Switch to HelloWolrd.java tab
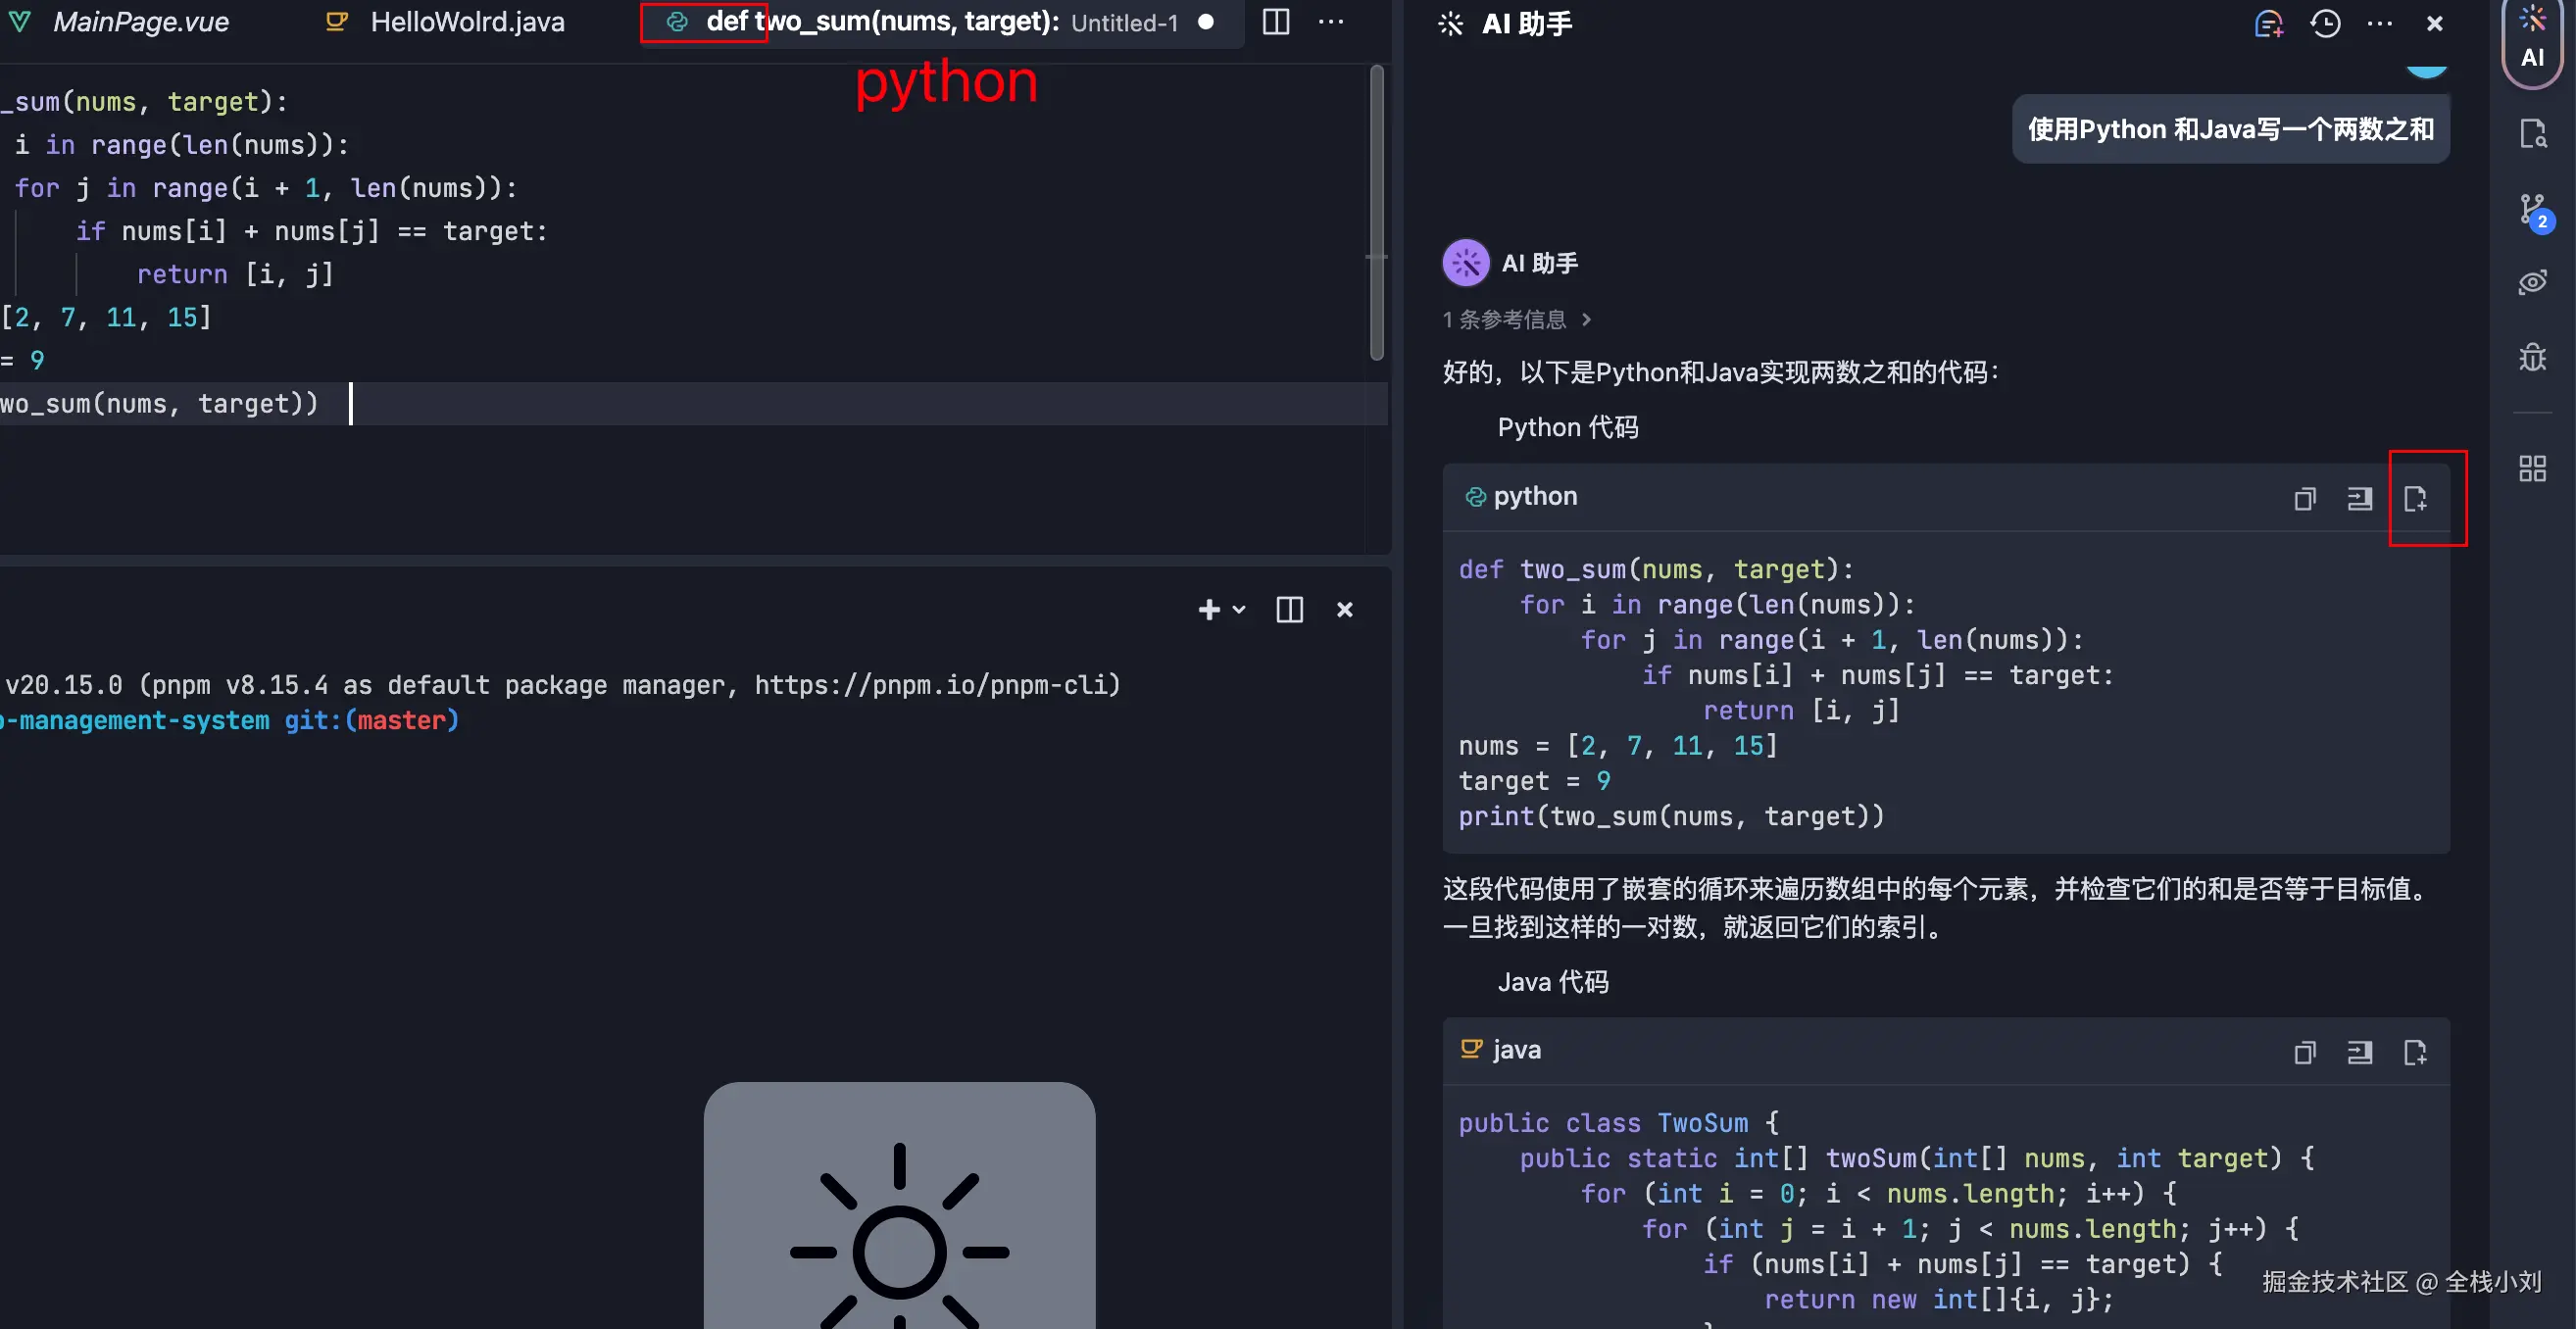 466,22
